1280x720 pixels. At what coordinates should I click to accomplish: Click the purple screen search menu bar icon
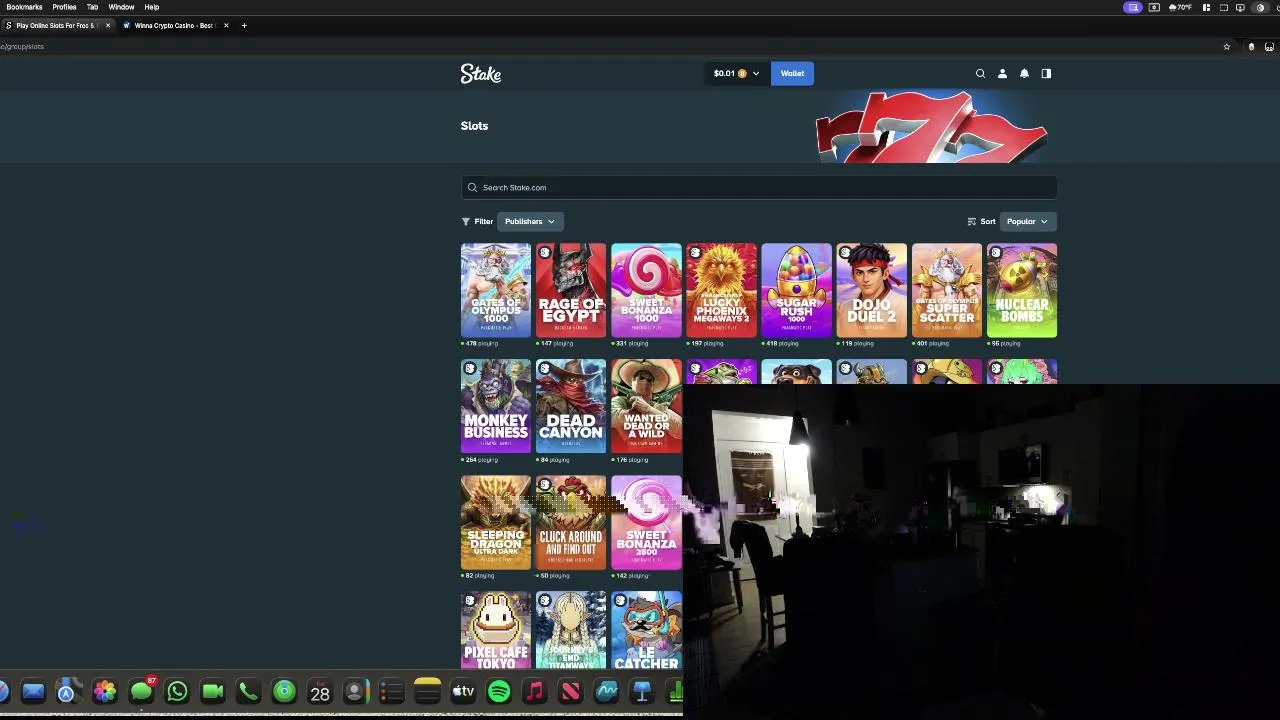click(x=1132, y=7)
